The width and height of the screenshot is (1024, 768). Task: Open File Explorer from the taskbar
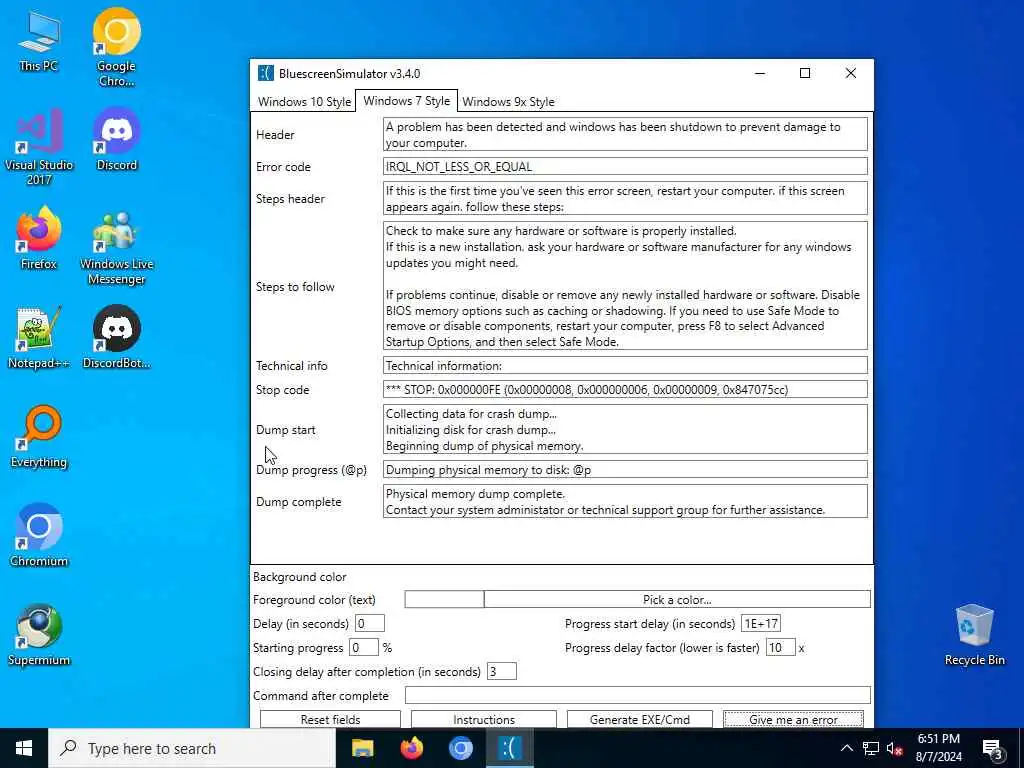(x=362, y=748)
